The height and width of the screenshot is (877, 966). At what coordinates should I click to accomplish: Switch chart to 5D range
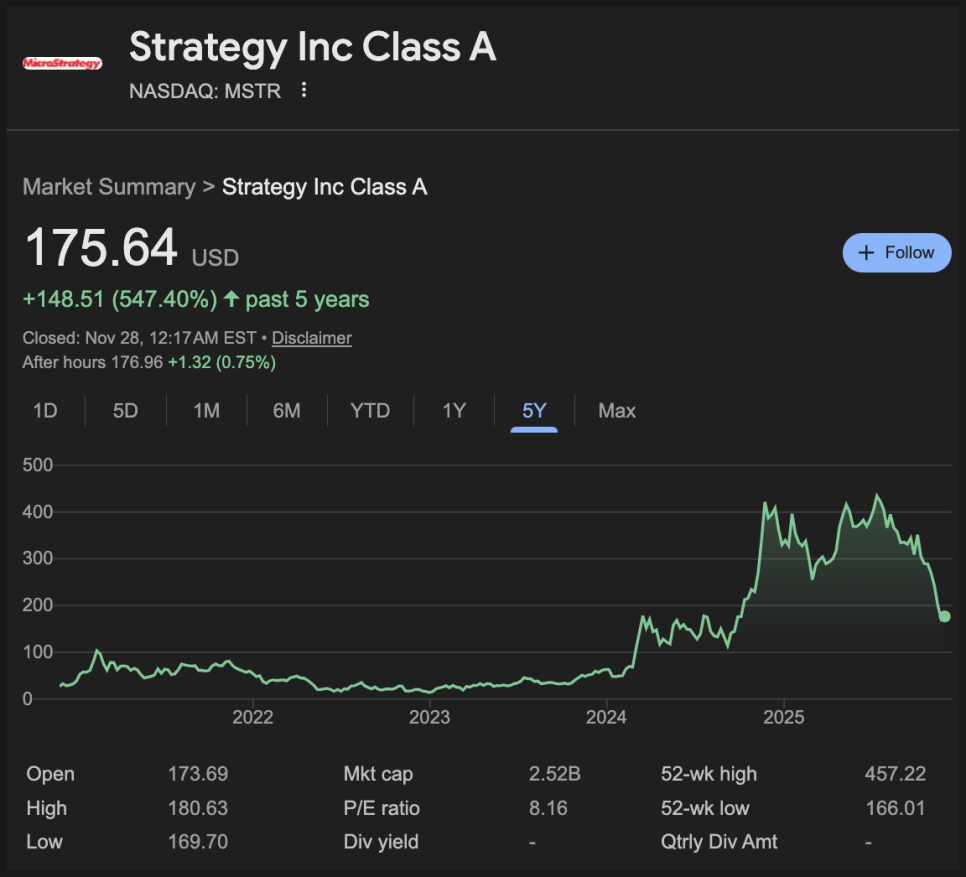[125, 411]
